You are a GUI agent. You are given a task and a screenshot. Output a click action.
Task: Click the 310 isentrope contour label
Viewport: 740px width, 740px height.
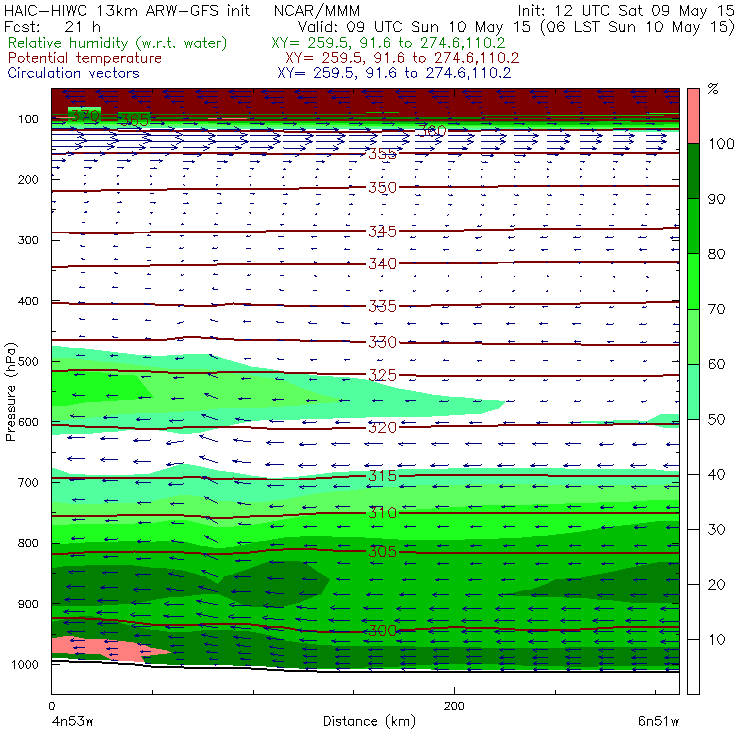tap(382, 512)
